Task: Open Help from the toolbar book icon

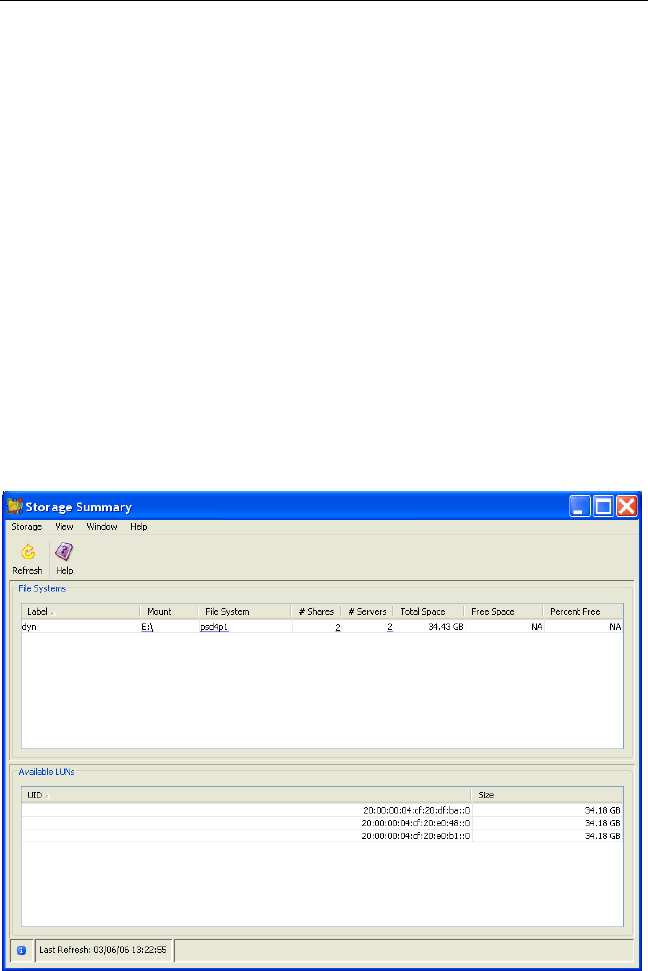Action: [64, 552]
